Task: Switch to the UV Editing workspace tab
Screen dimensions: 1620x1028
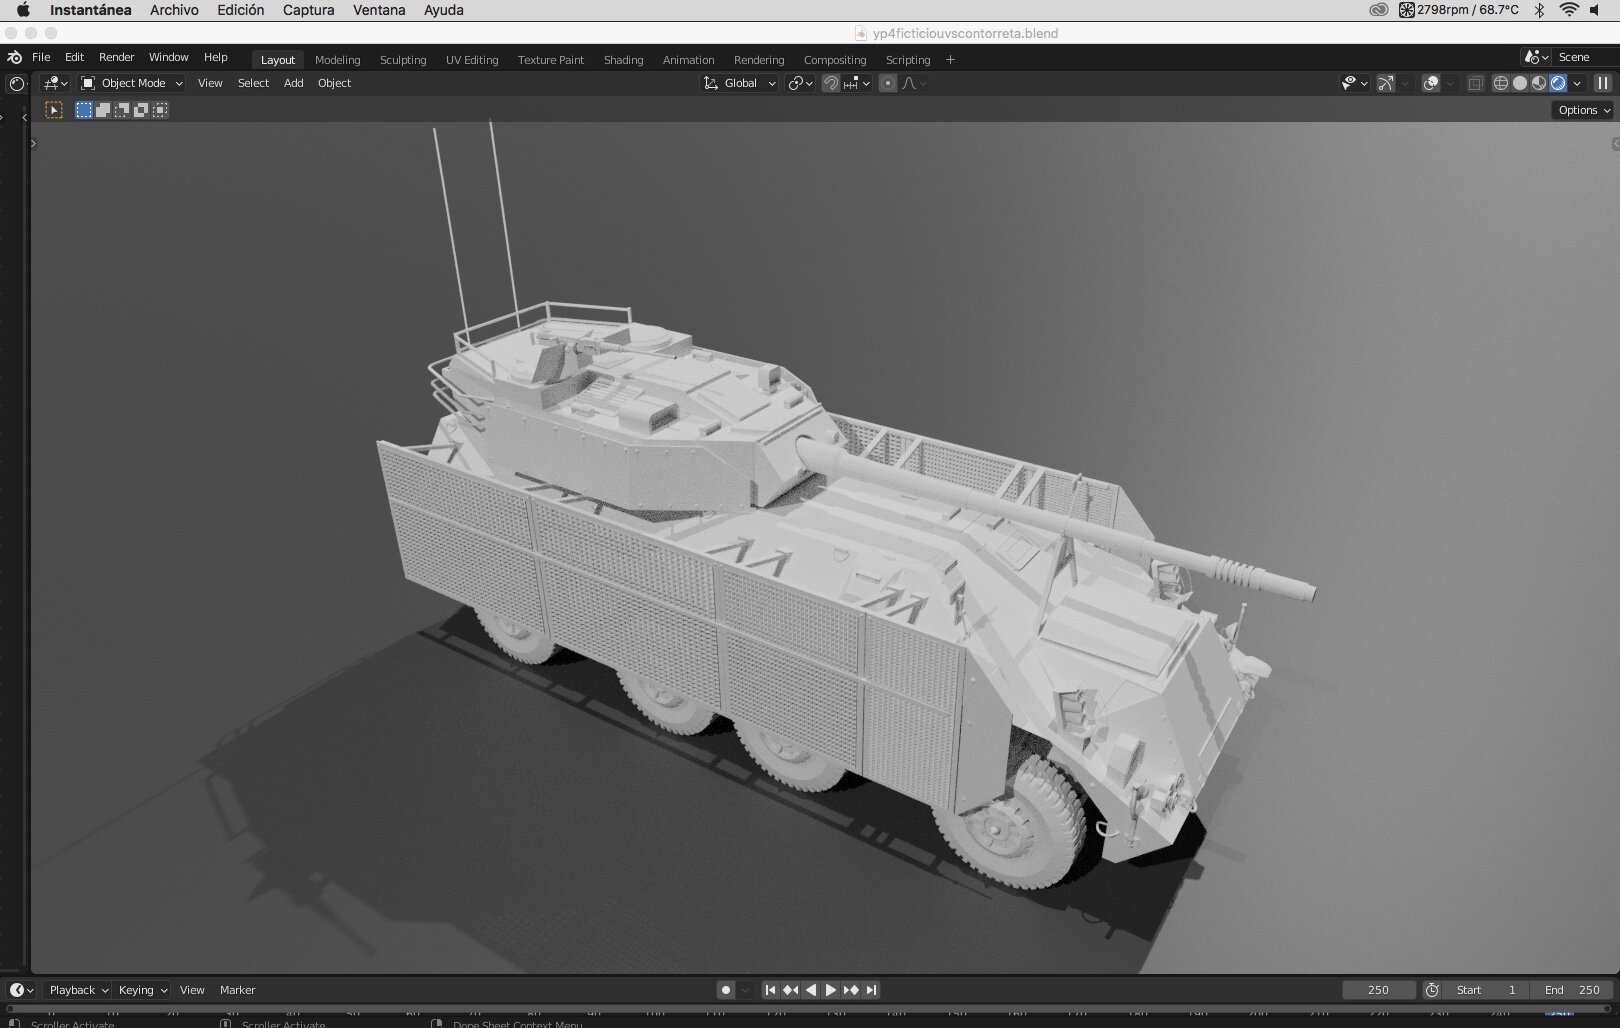Action: point(472,60)
